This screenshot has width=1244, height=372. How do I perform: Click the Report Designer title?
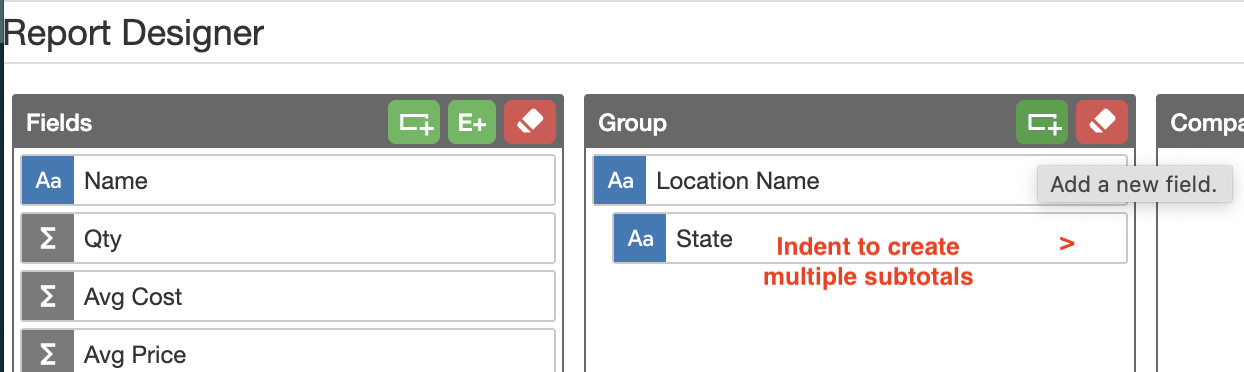click(x=134, y=33)
